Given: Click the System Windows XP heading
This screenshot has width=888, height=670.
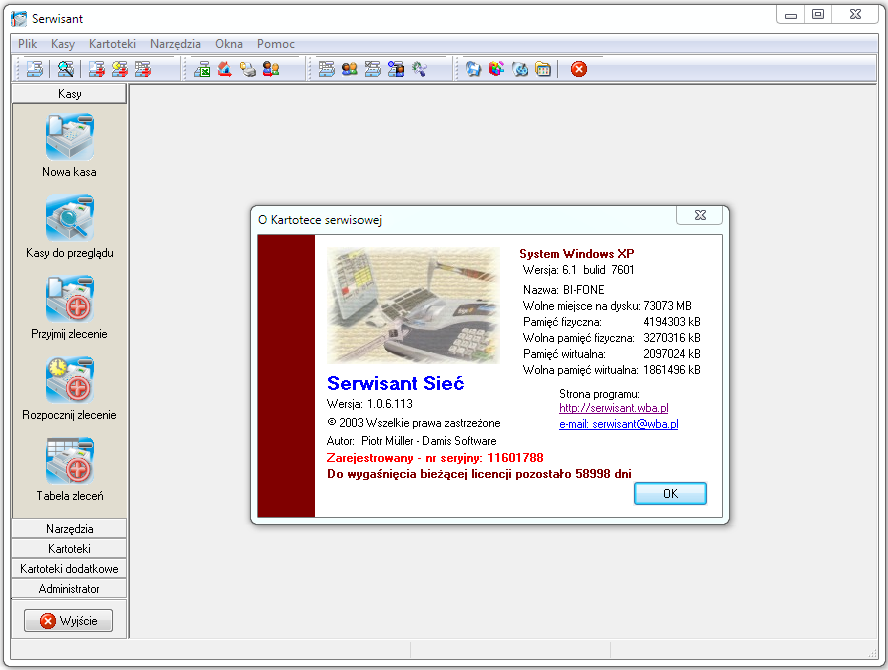Looking at the screenshot, I should [x=577, y=254].
